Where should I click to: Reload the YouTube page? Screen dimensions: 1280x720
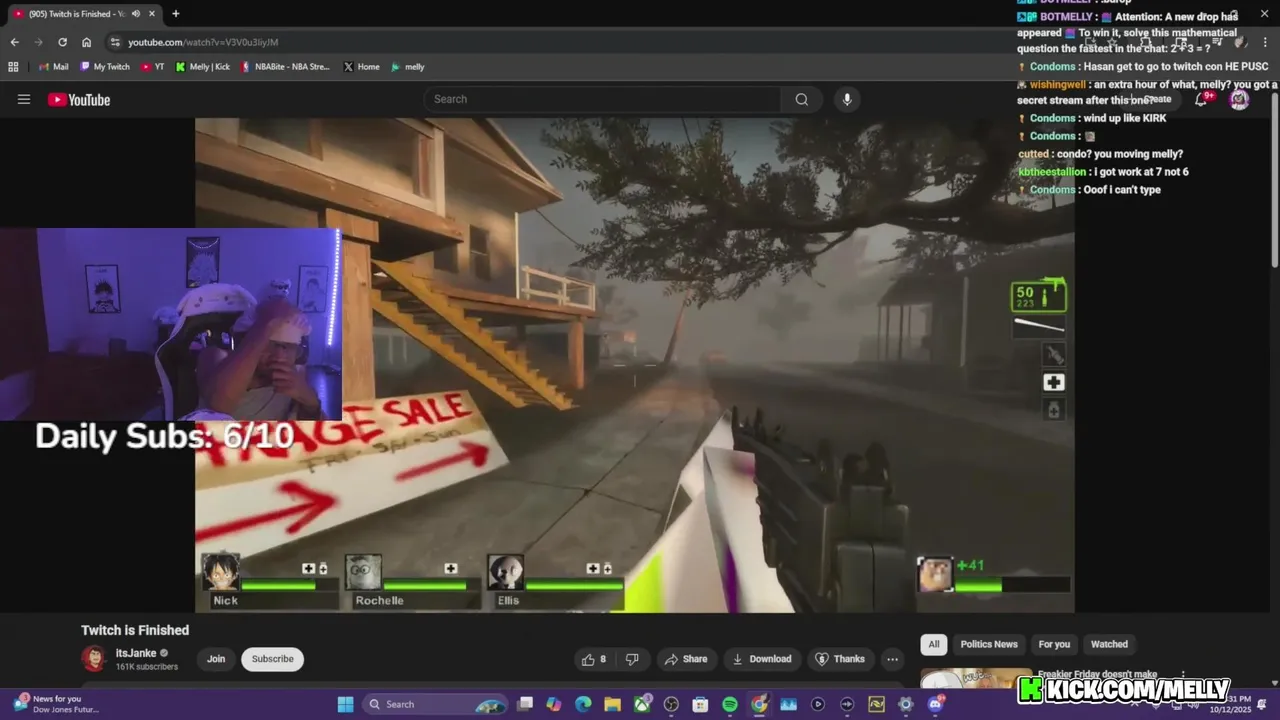tap(62, 42)
